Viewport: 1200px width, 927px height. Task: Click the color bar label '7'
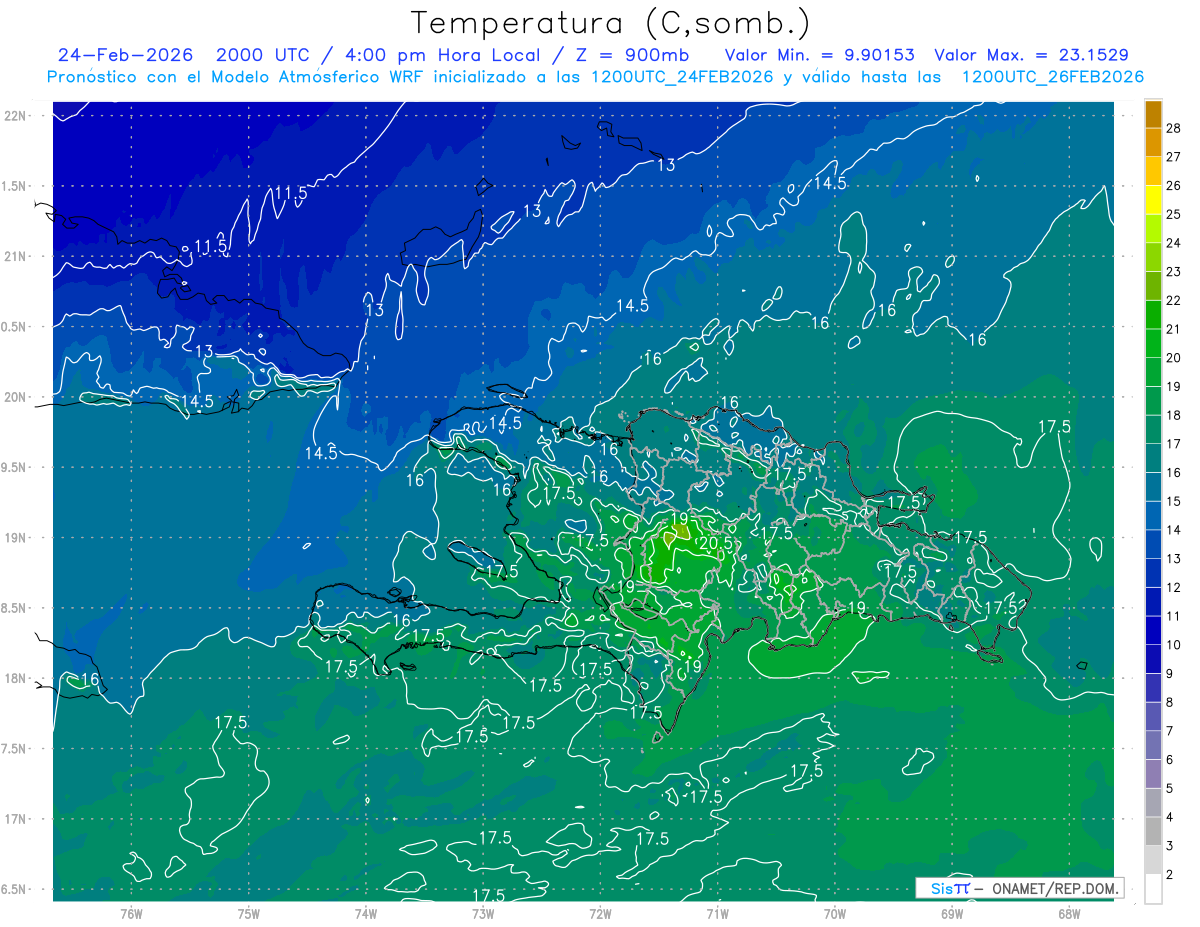pyautogui.click(x=1170, y=731)
